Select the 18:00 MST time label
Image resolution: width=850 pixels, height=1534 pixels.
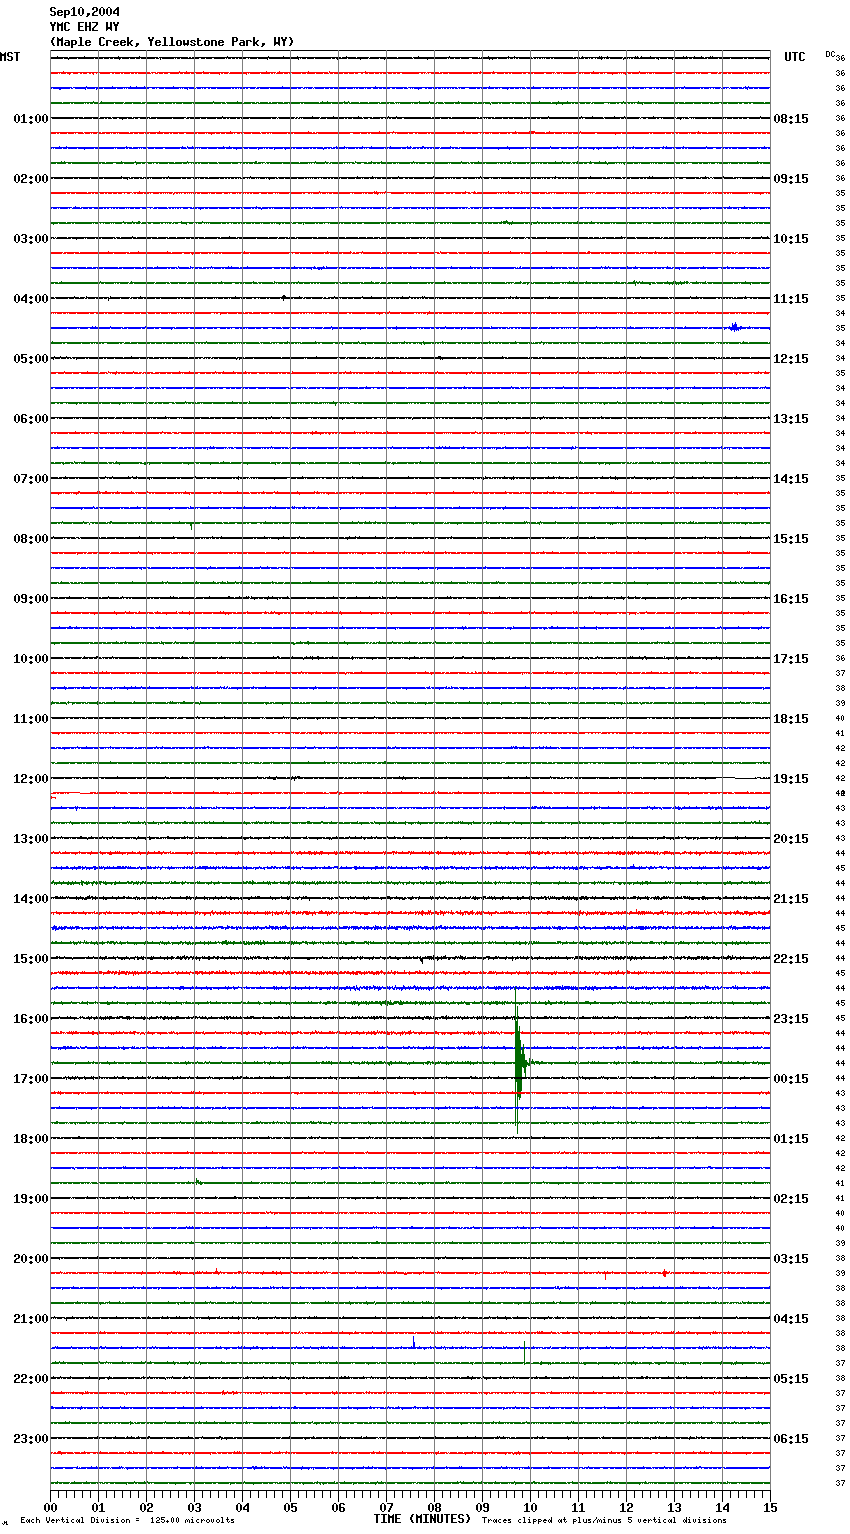tap(31, 1139)
